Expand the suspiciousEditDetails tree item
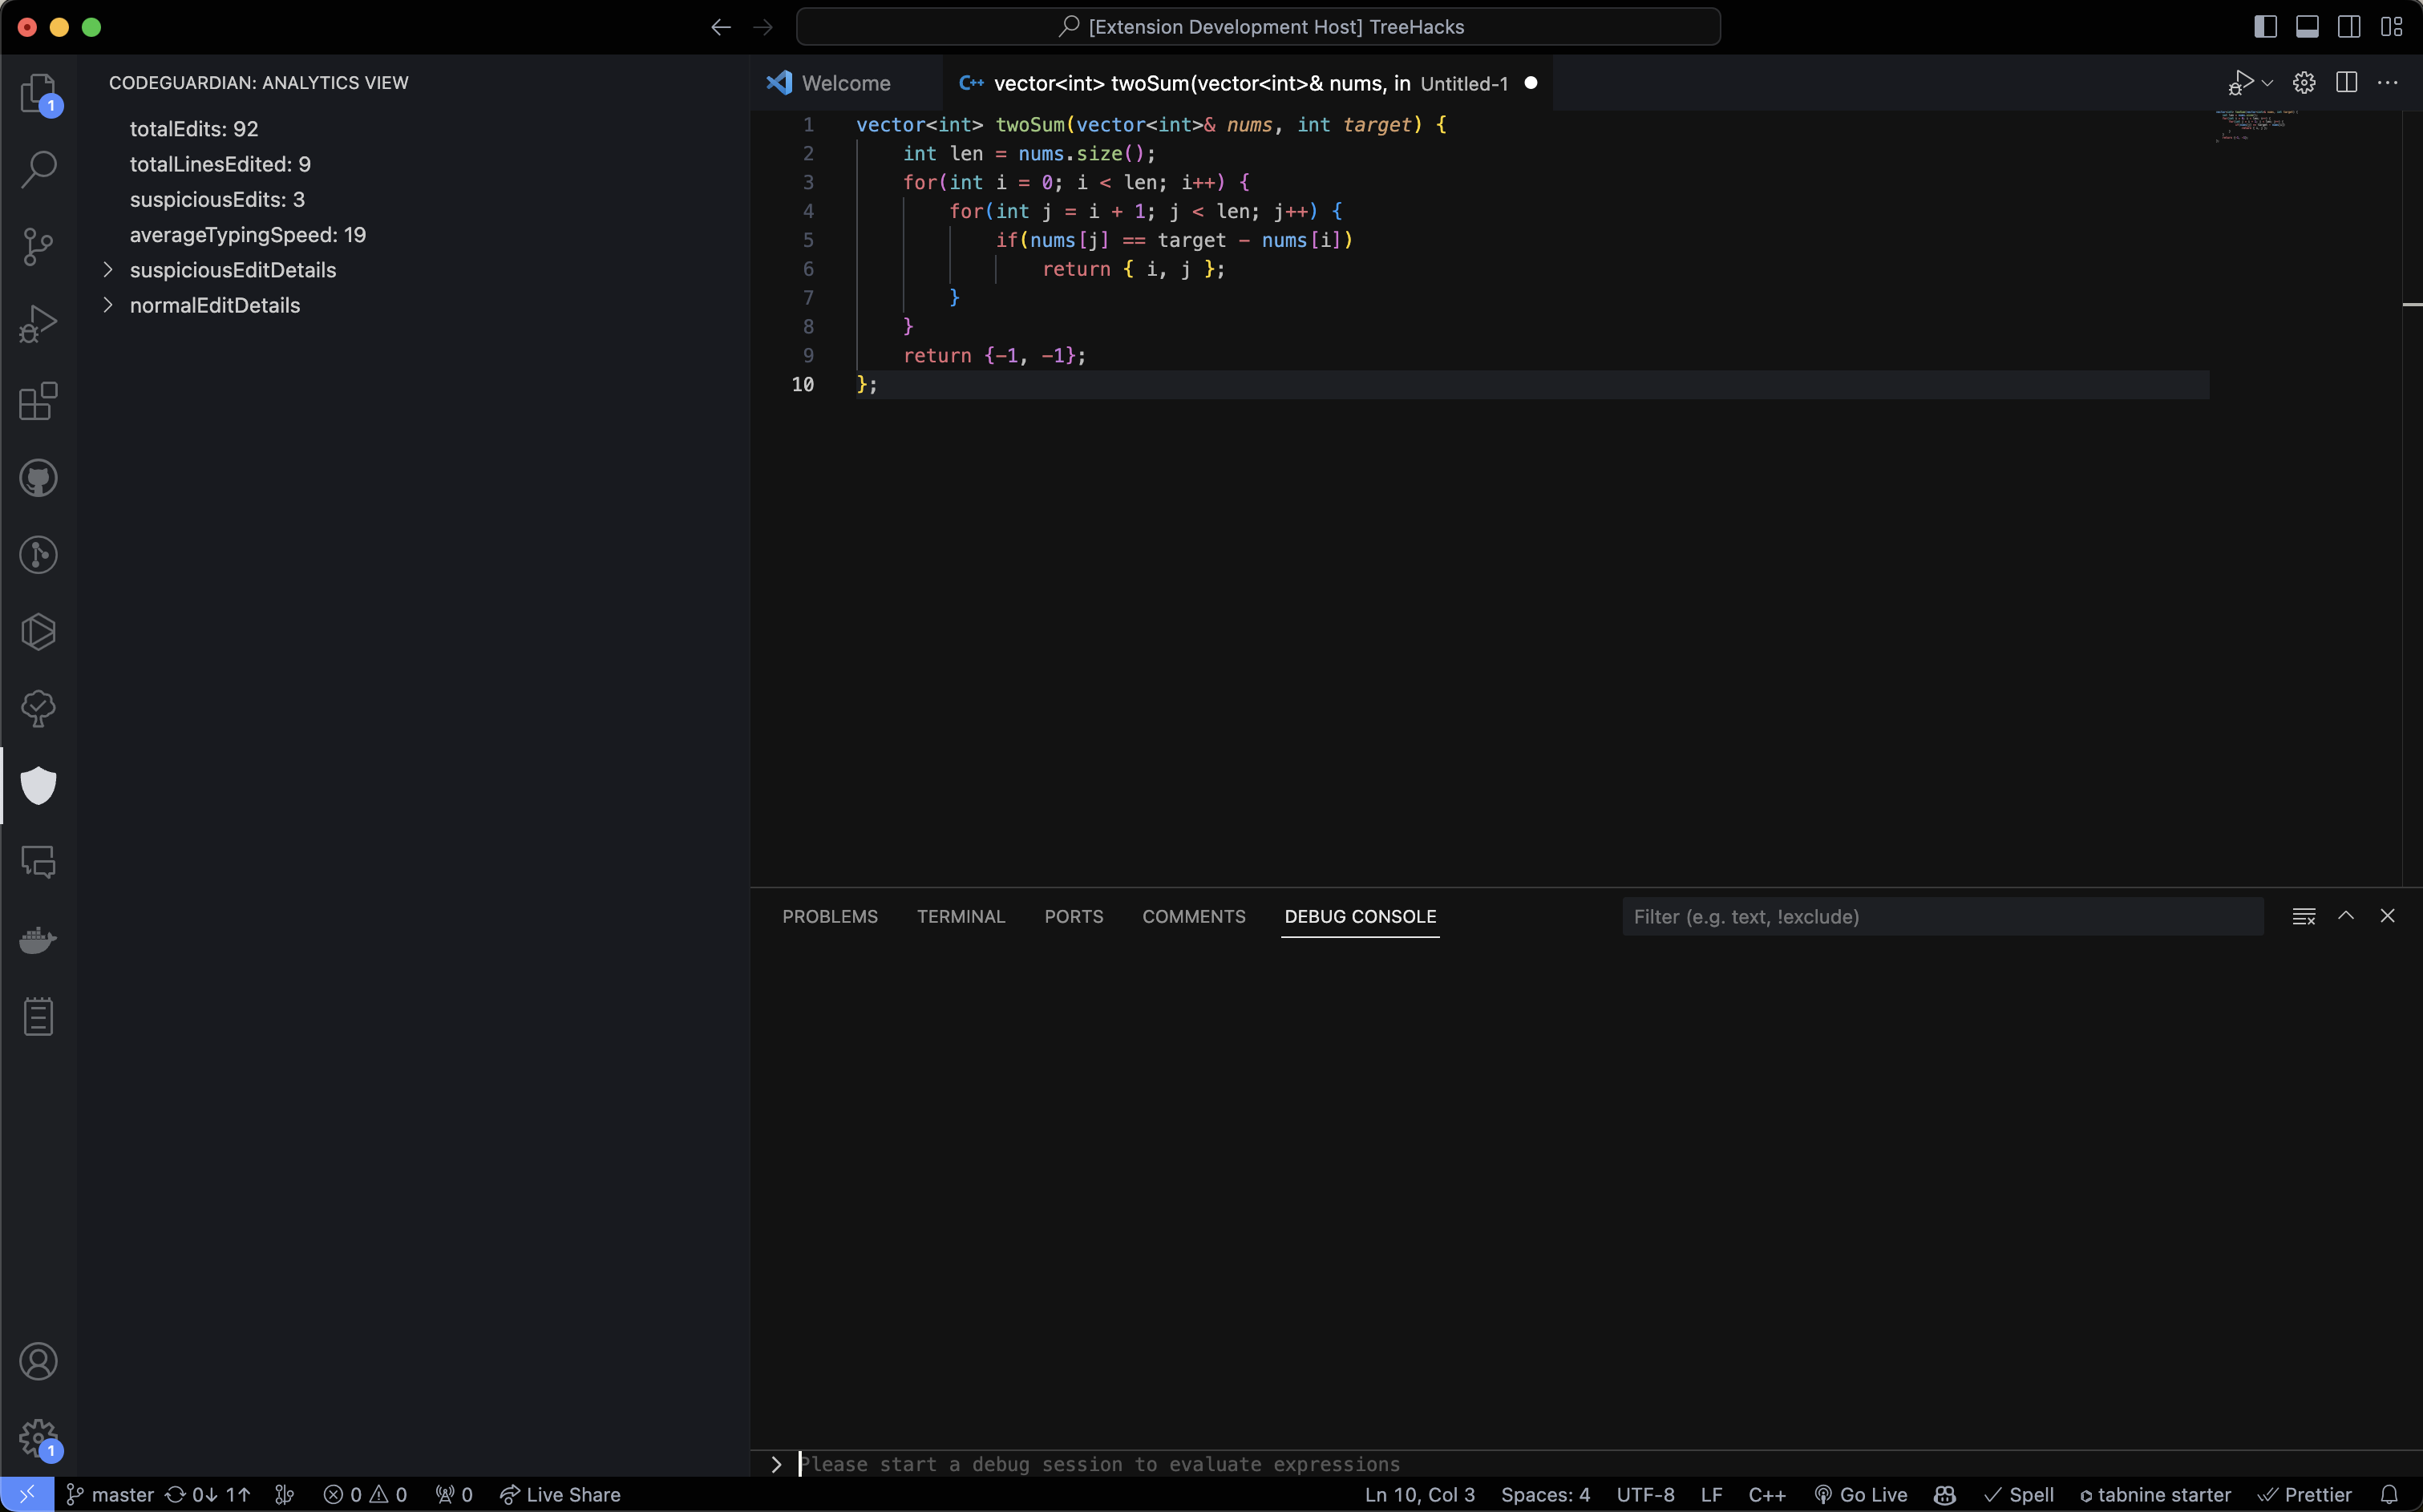Image resolution: width=2423 pixels, height=1512 pixels. click(108, 270)
